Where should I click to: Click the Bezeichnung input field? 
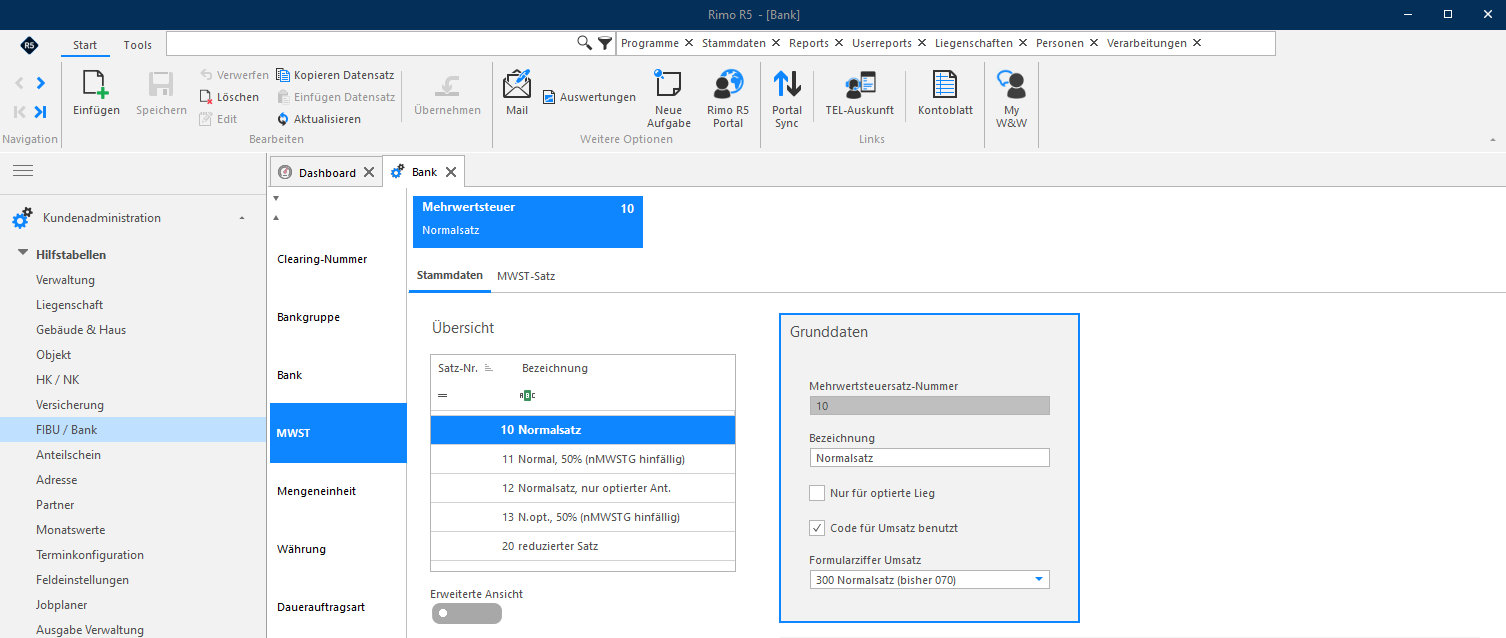(x=929, y=458)
